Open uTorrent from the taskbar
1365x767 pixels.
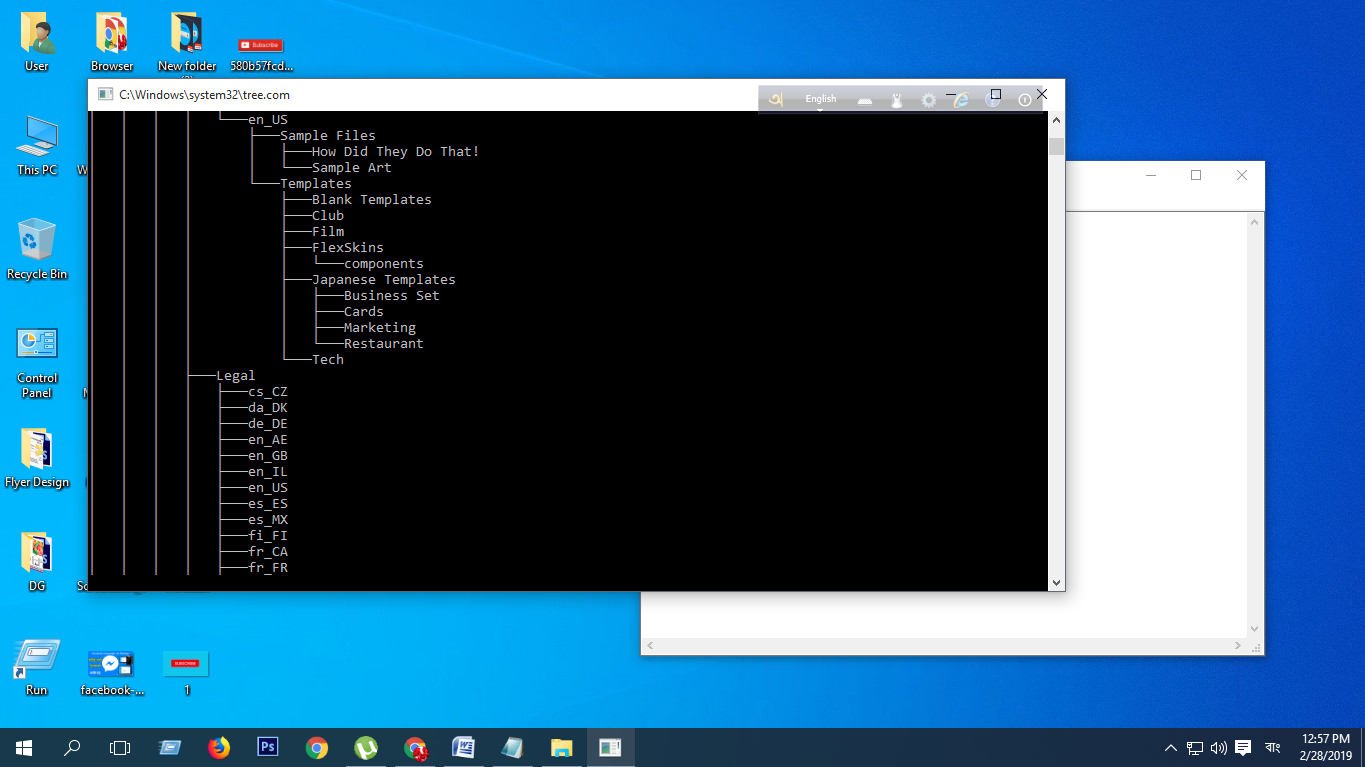[365, 747]
